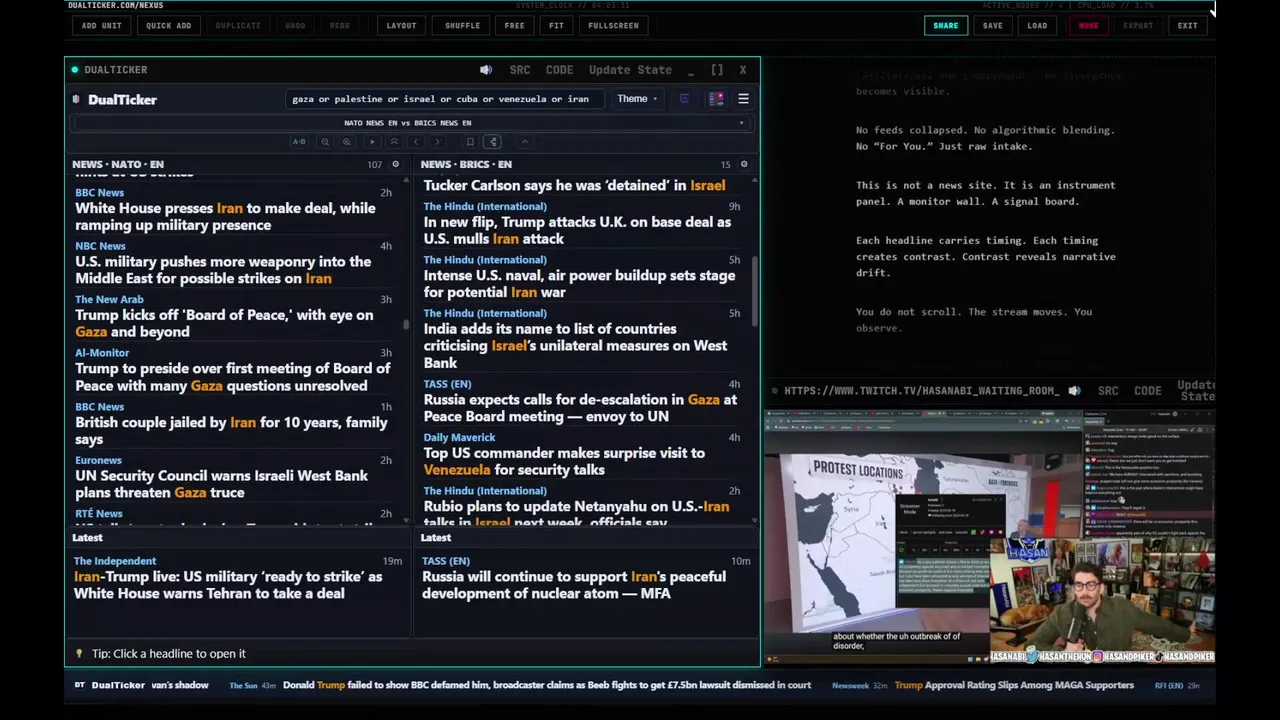This screenshot has height=720, width=1280.
Task: Click ADD UNIT in the top toolbar
Action: tap(102, 25)
